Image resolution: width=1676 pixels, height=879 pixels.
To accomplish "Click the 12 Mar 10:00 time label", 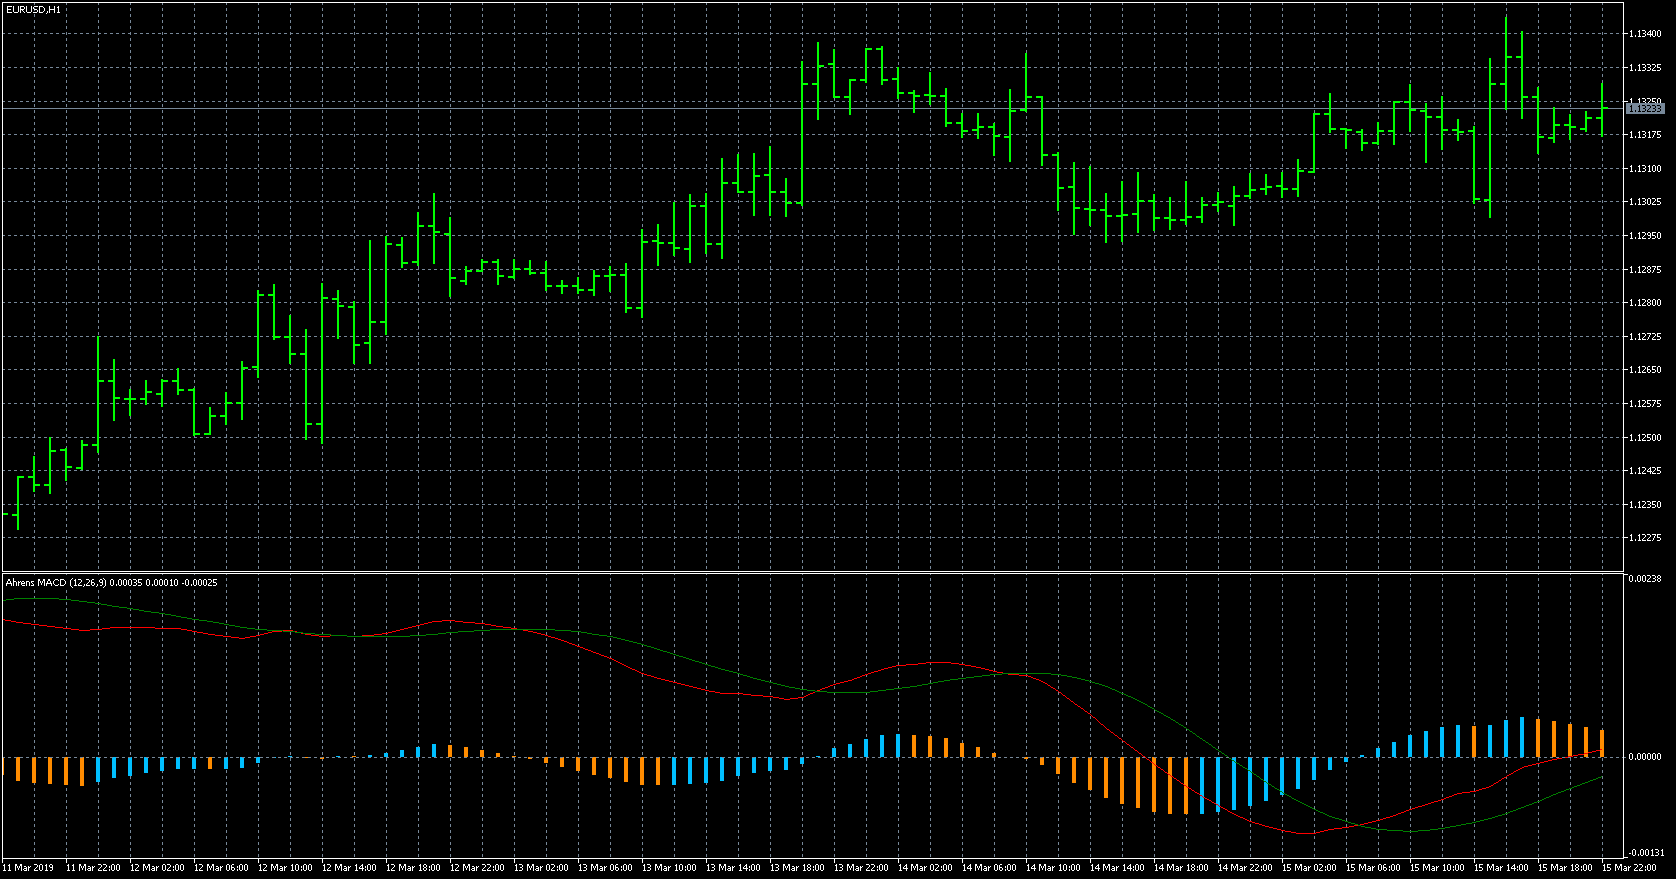I will click(x=285, y=868).
